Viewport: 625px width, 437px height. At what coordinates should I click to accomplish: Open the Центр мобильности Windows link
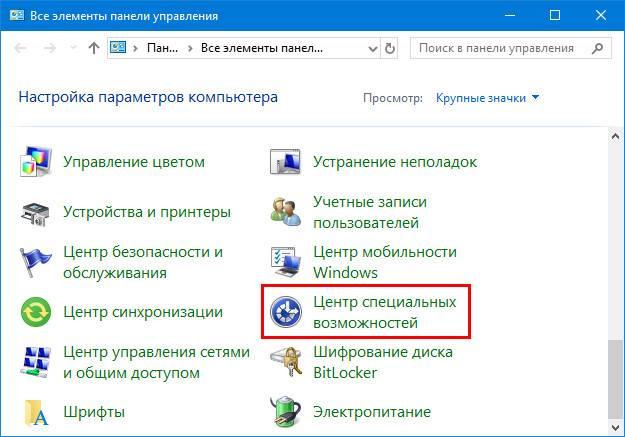pos(385,262)
